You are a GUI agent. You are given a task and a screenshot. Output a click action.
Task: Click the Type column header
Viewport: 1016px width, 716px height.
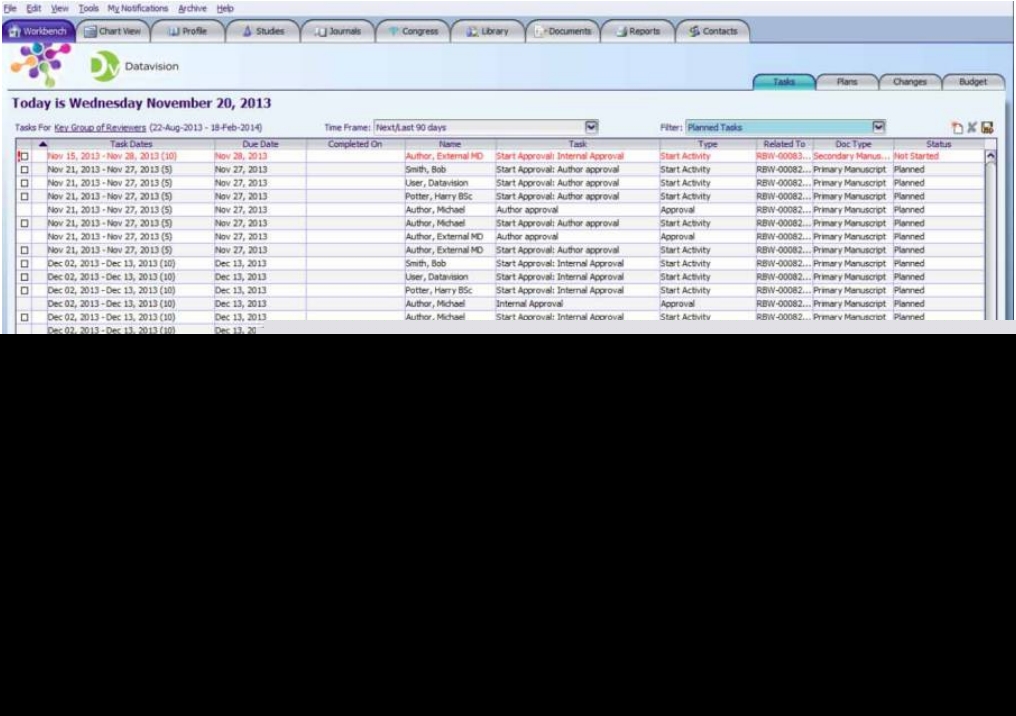coord(708,144)
